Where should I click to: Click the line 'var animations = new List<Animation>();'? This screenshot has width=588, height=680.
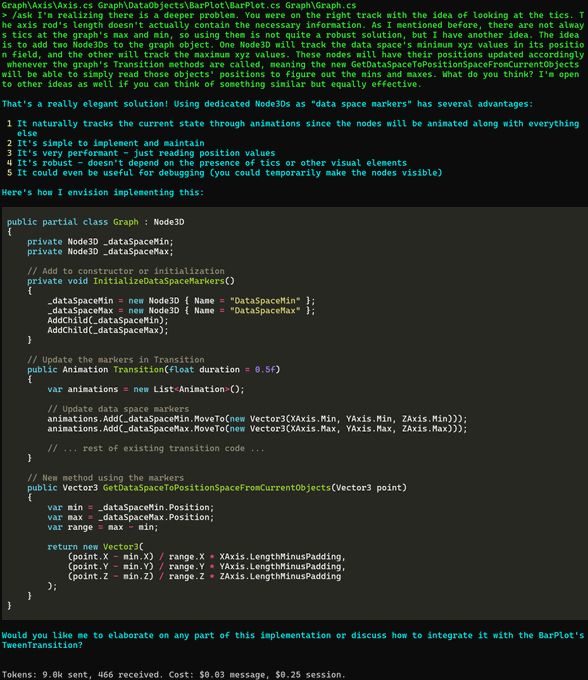point(146,389)
